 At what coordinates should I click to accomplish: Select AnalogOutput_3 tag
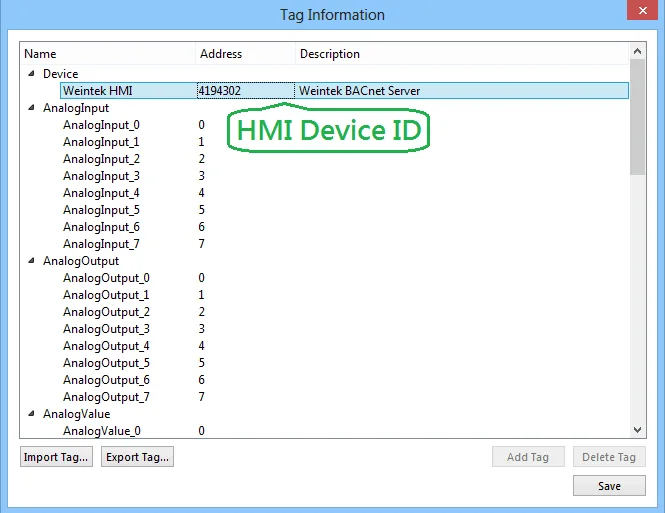pyautogui.click(x=106, y=329)
